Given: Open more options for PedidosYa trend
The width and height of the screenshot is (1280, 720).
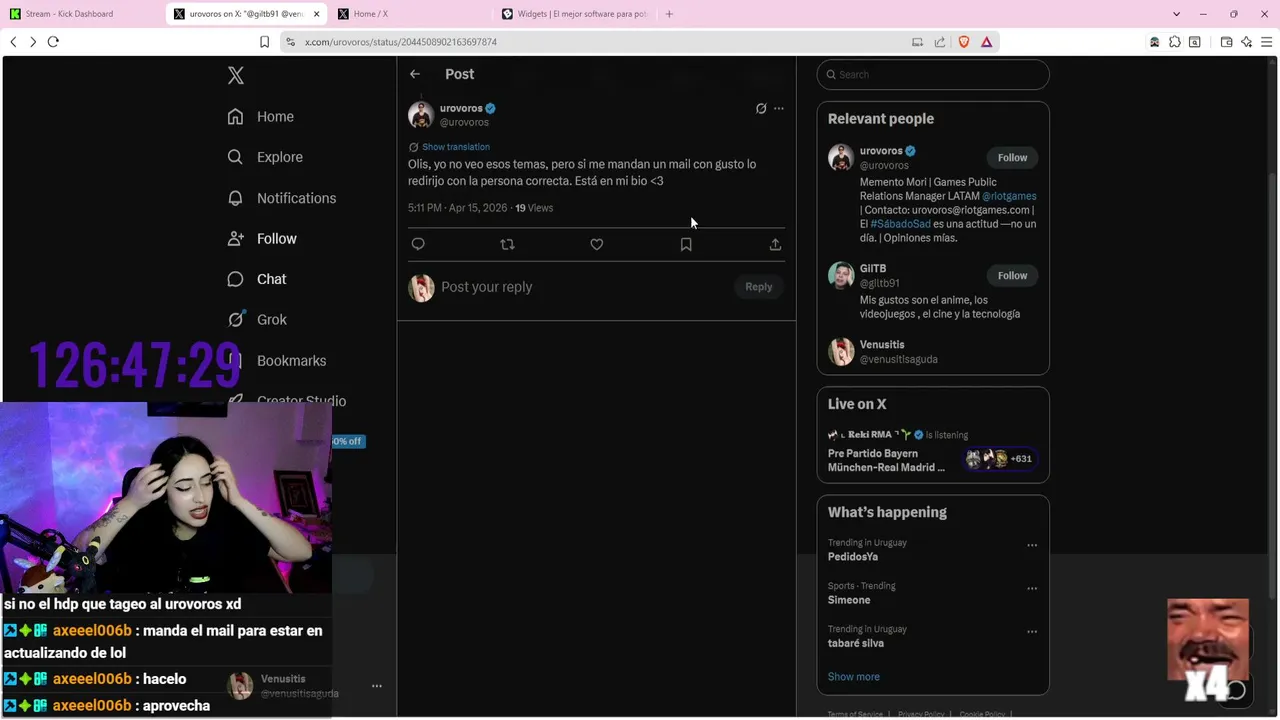Looking at the screenshot, I should point(1032,546).
